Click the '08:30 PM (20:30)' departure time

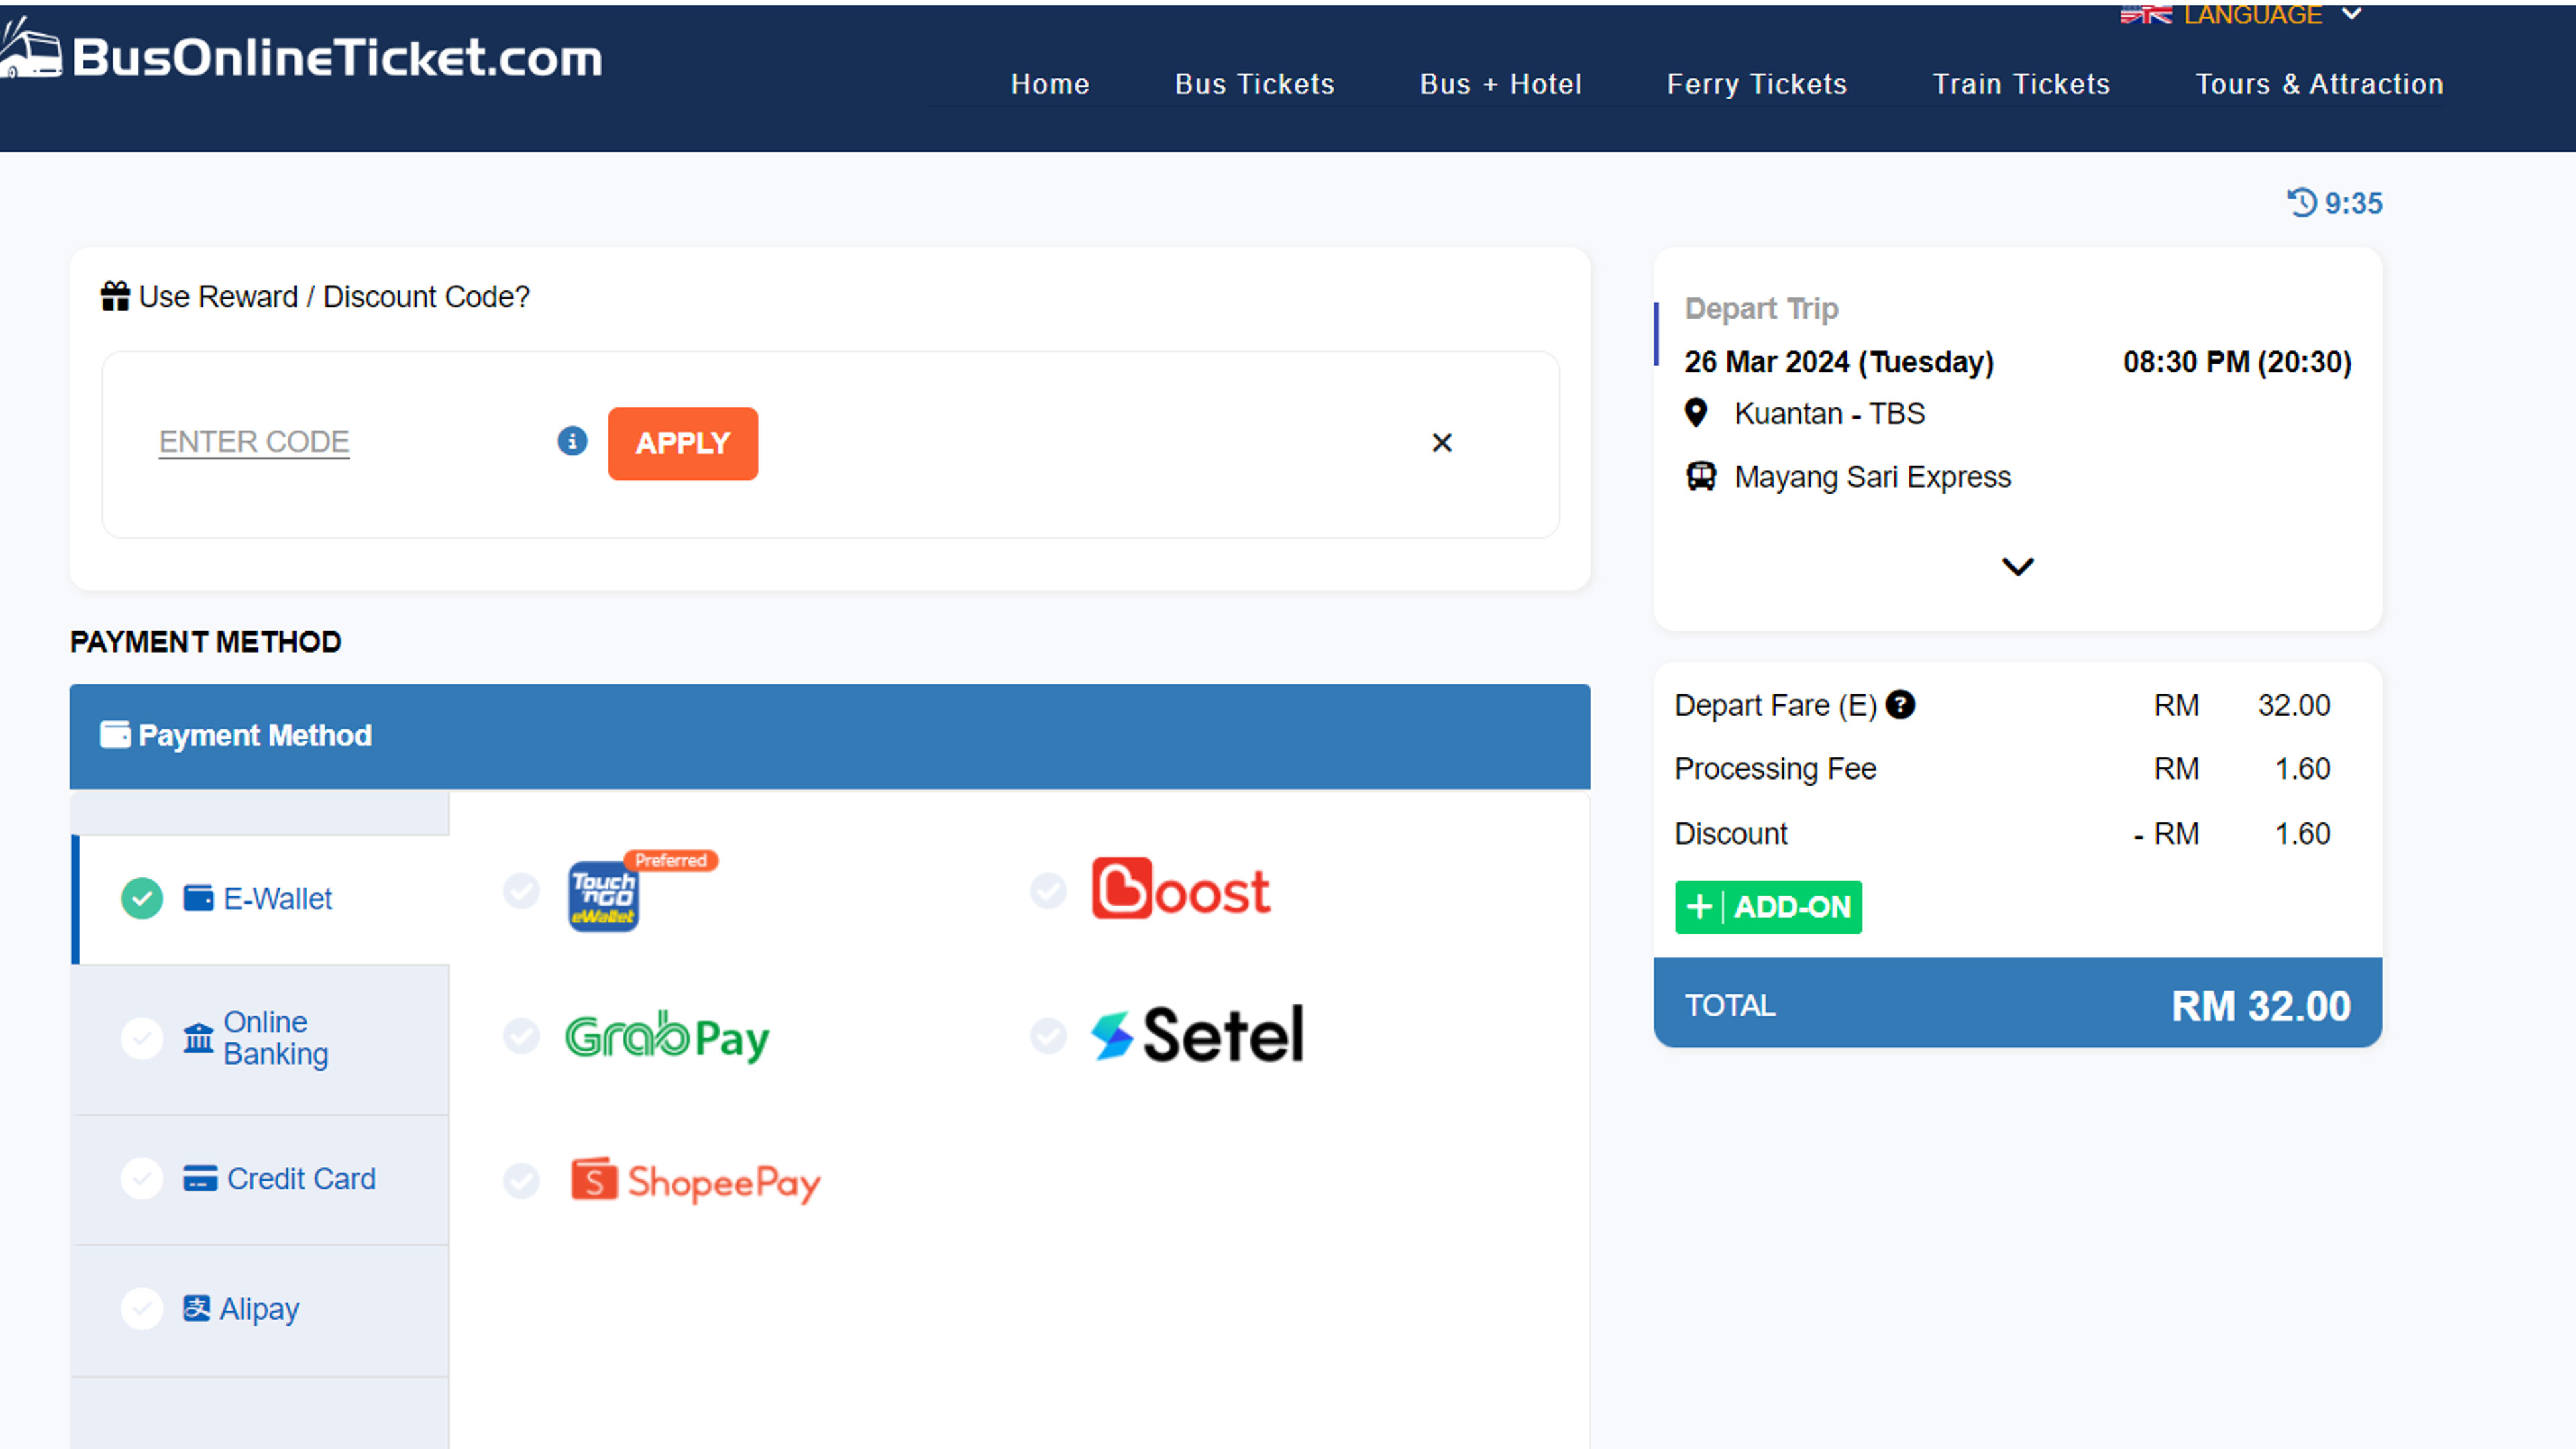click(x=2237, y=362)
